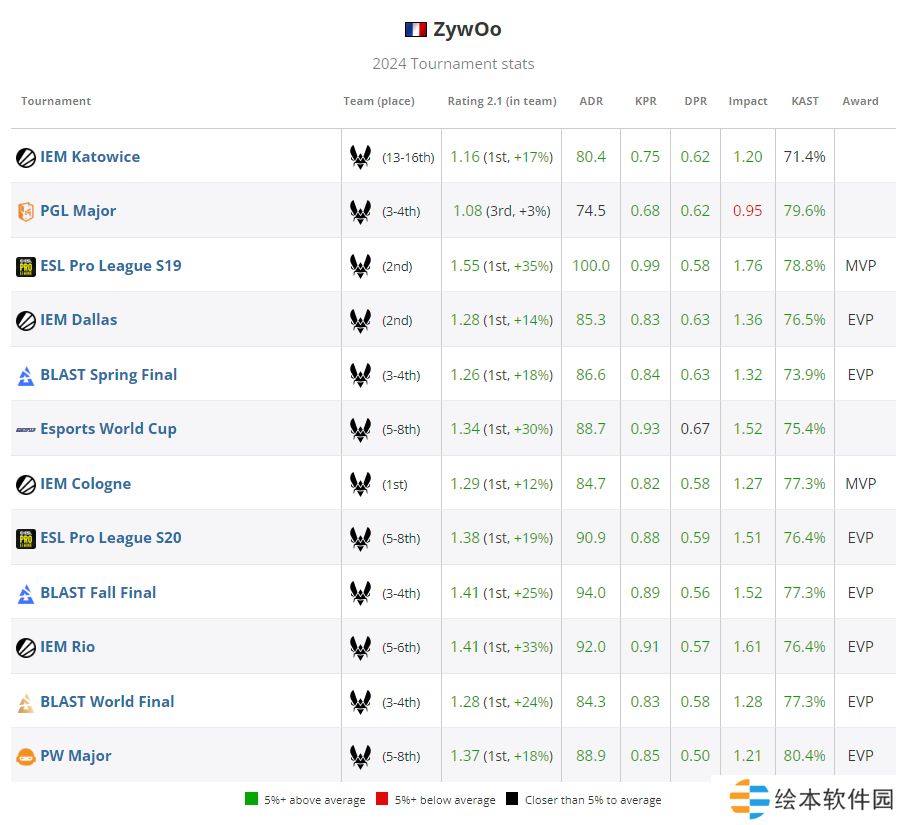Open the BLAST Fall Final tournament link
Screen dimensions: 911x825
coord(98,593)
